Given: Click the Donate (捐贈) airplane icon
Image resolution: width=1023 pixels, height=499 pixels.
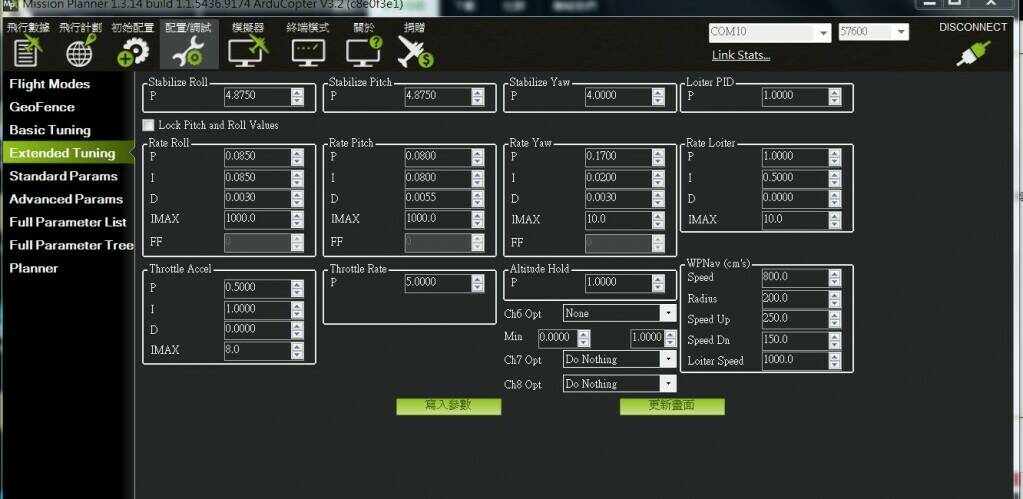Looking at the screenshot, I should pos(414,50).
